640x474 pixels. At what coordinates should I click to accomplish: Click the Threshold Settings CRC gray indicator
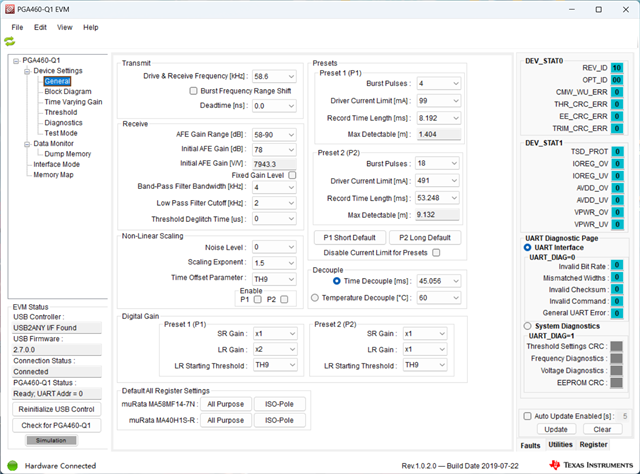tap(616, 346)
